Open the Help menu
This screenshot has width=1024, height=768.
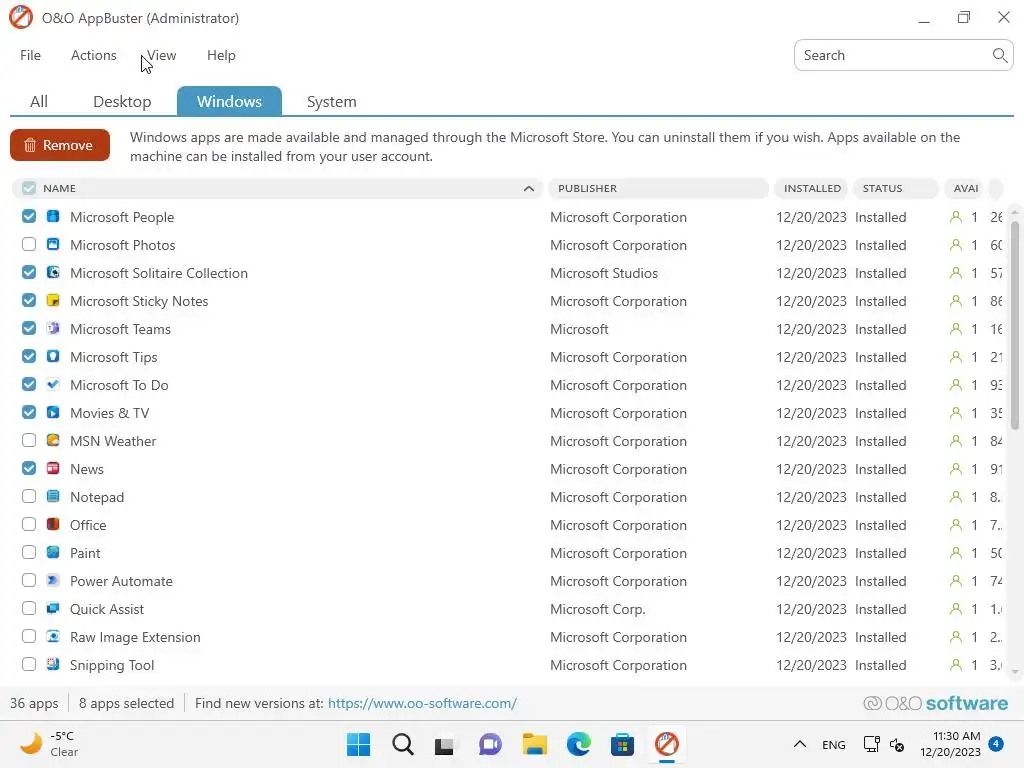pos(221,56)
